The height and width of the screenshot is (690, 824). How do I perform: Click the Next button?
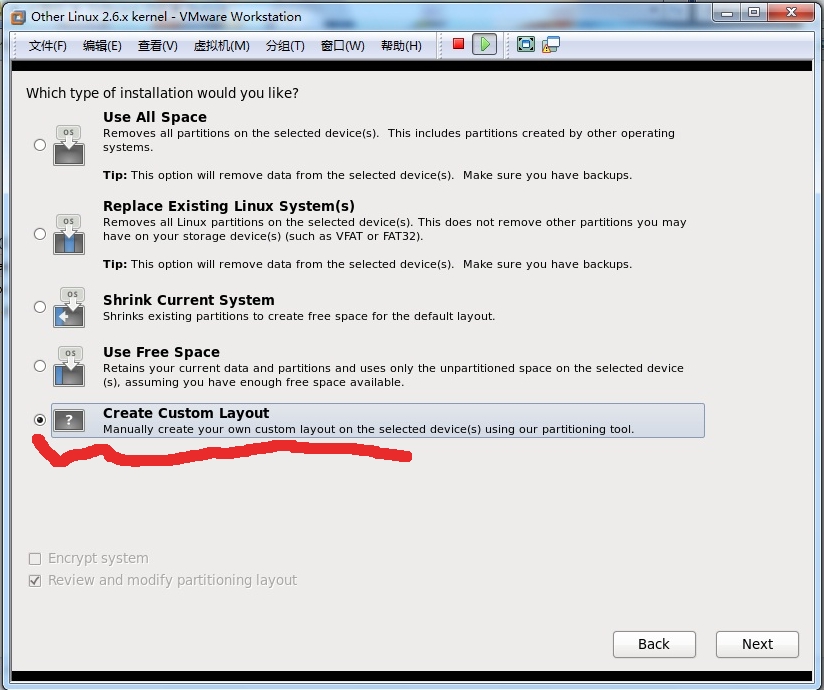click(x=757, y=644)
